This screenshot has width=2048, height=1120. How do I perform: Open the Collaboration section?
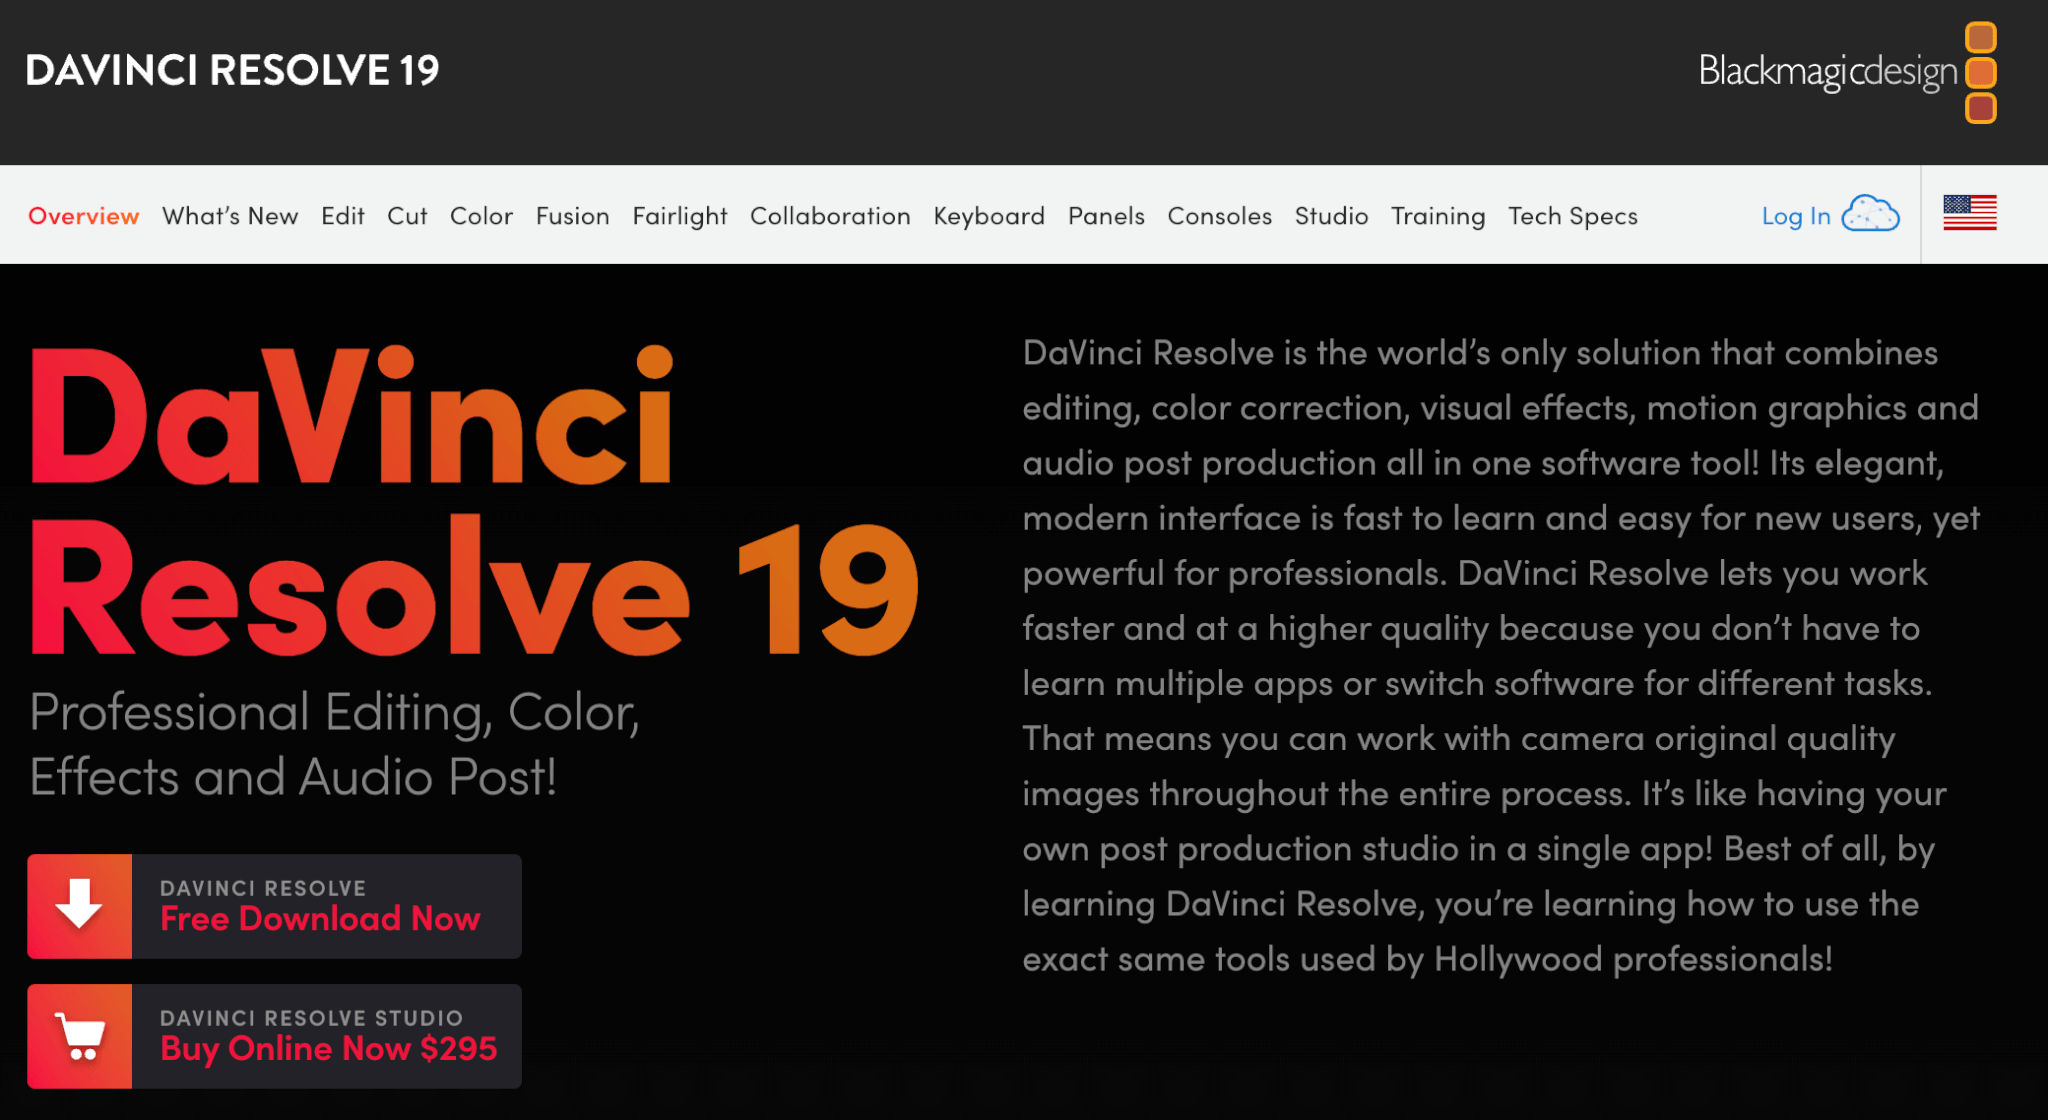click(x=827, y=215)
